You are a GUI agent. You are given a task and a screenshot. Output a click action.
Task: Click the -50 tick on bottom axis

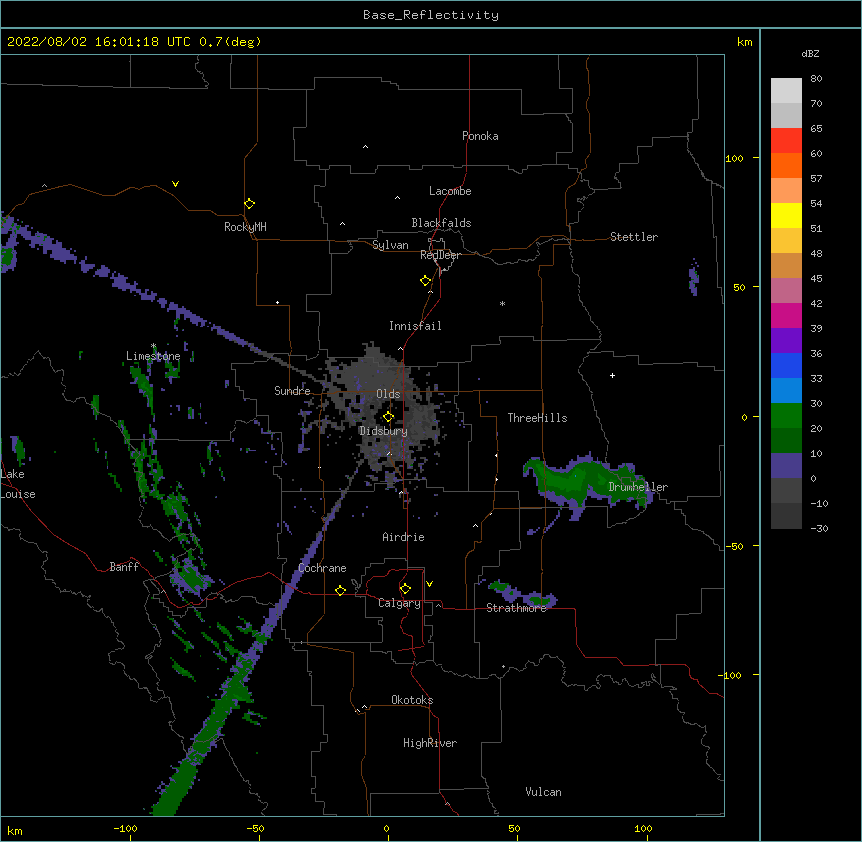pyautogui.click(x=255, y=829)
